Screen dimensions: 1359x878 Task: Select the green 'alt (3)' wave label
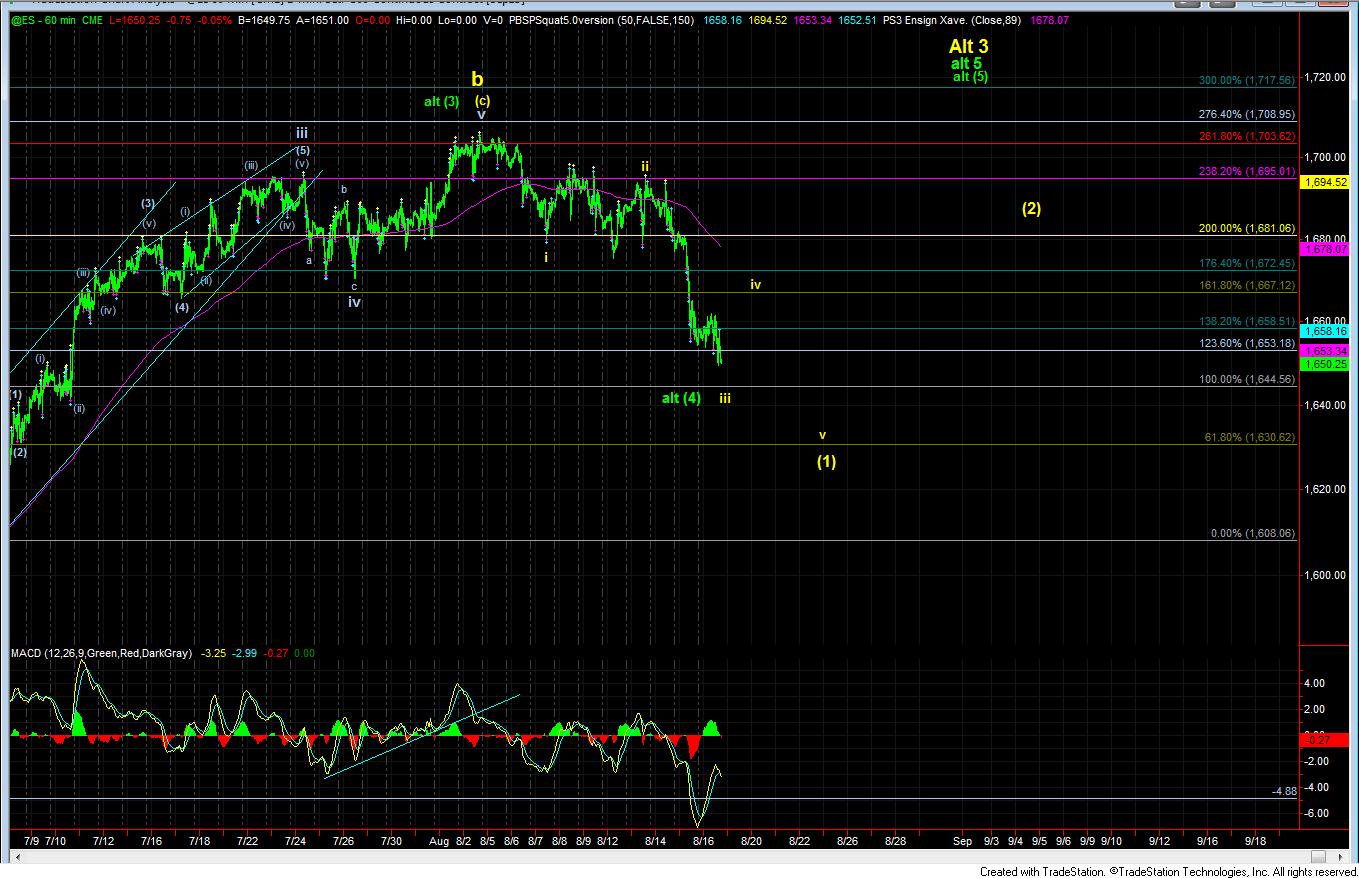click(442, 101)
